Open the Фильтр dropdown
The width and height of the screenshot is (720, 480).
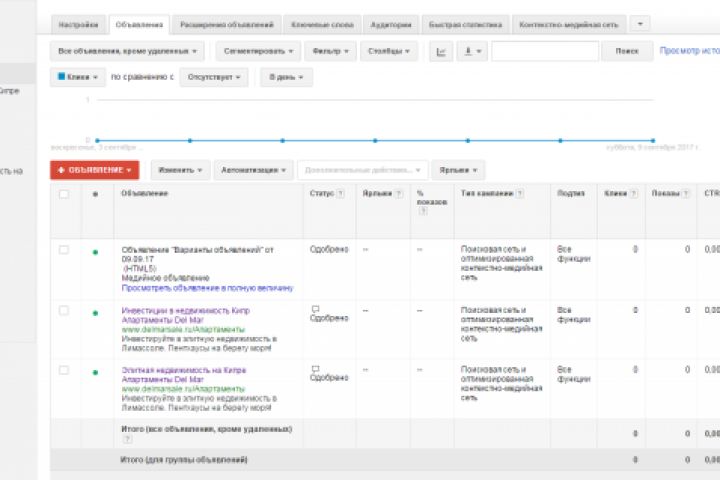330,51
